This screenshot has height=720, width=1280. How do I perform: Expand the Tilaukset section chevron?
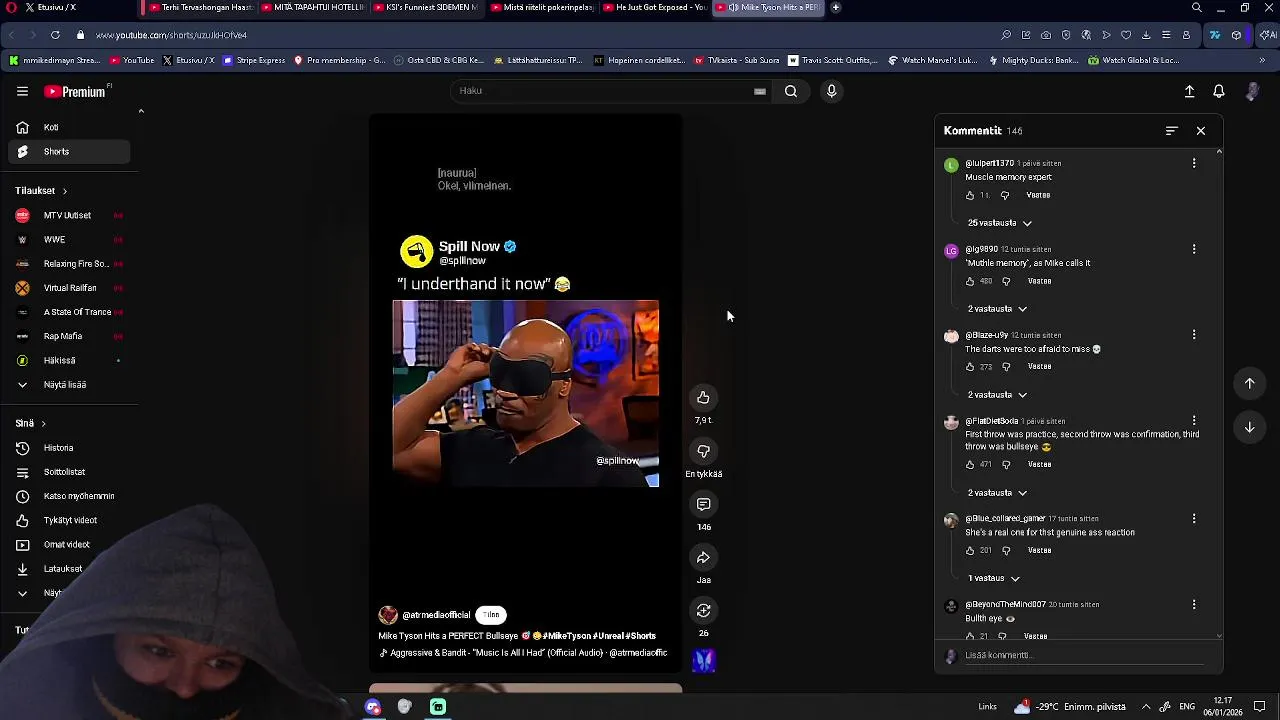point(65,191)
